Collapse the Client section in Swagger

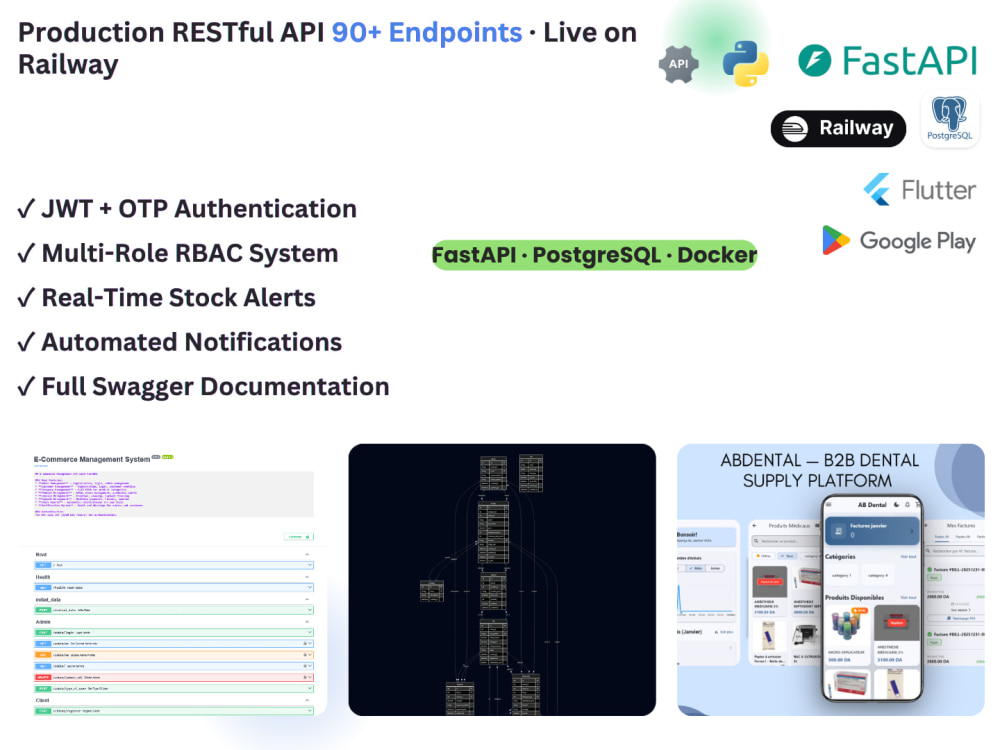pos(307,700)
